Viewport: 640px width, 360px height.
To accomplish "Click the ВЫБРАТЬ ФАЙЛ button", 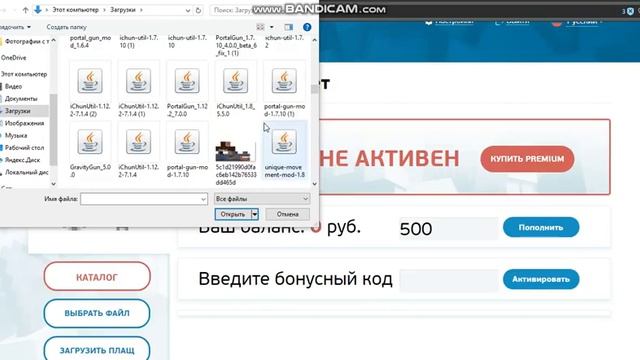I will point(97,313).
